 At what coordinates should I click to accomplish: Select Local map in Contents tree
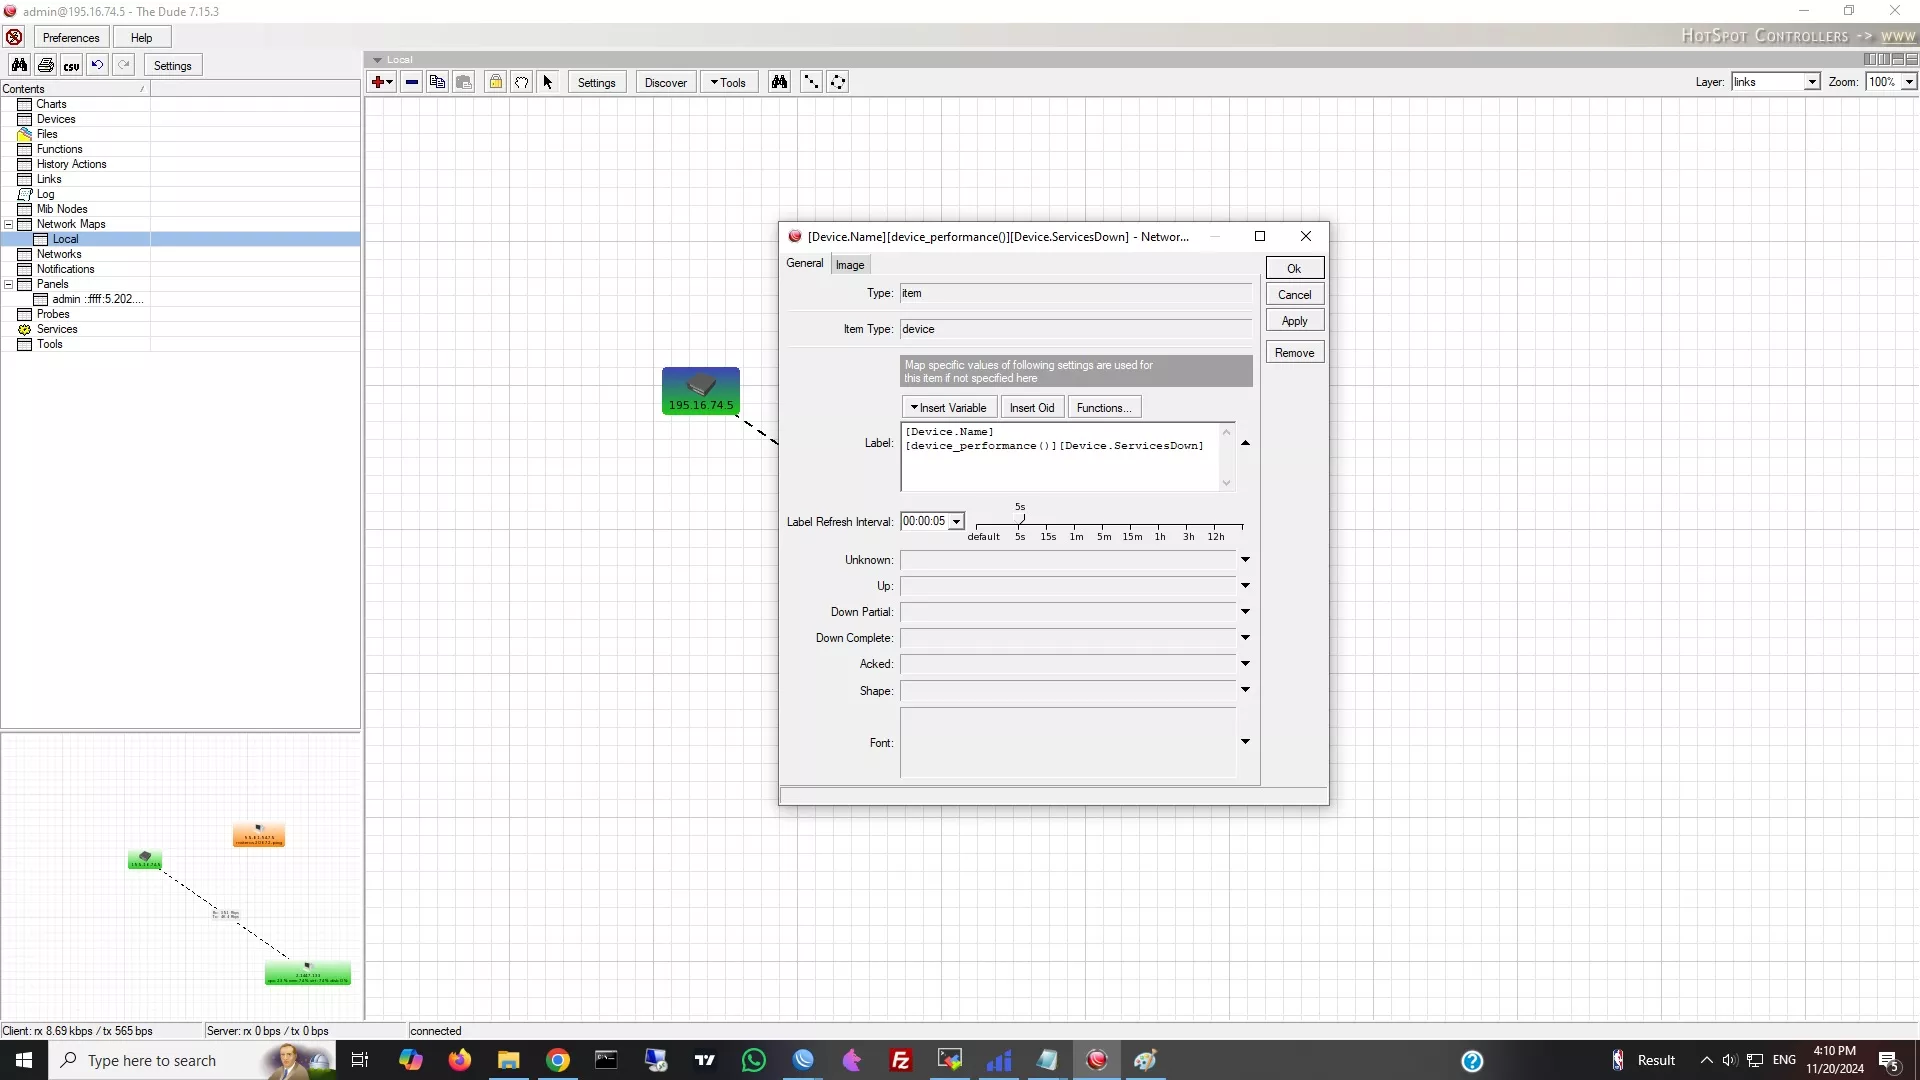[65, 239]
